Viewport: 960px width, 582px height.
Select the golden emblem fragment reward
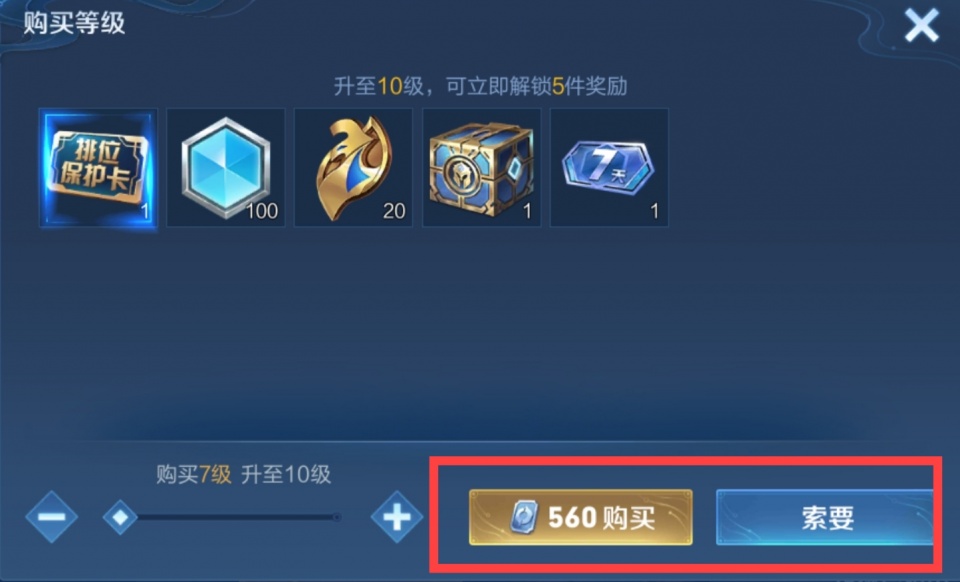coord(353,168)
